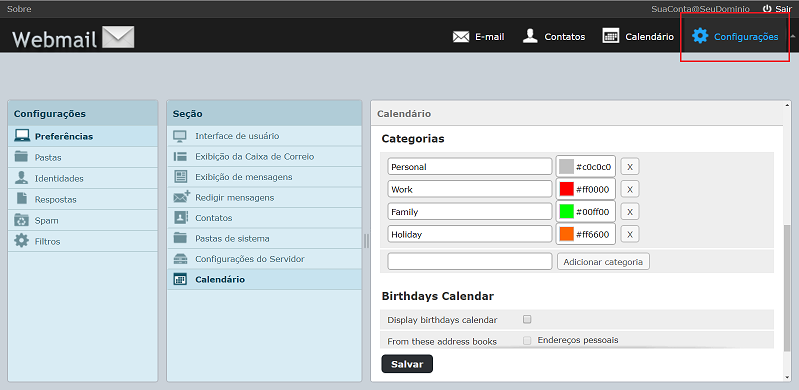Click the Interface de usuário monitor icon

[180, 136]
